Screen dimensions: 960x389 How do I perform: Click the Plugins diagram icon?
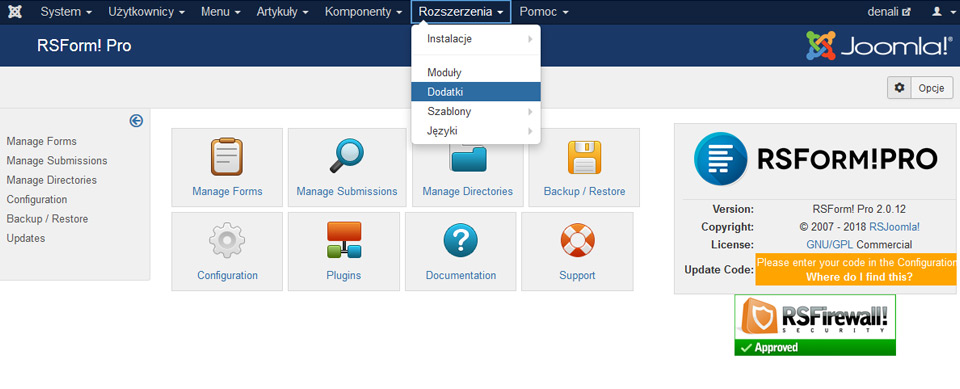click(x=343, y=240)
